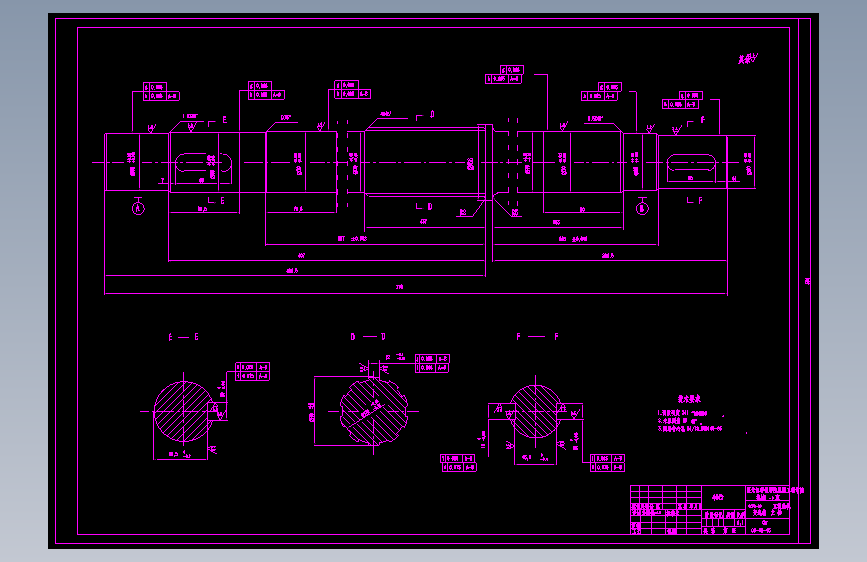This screenshot has height=562, width=867.
Task: Click the upper E cutting-plane marker above the shaft
Action: click(x=217, y=121)
